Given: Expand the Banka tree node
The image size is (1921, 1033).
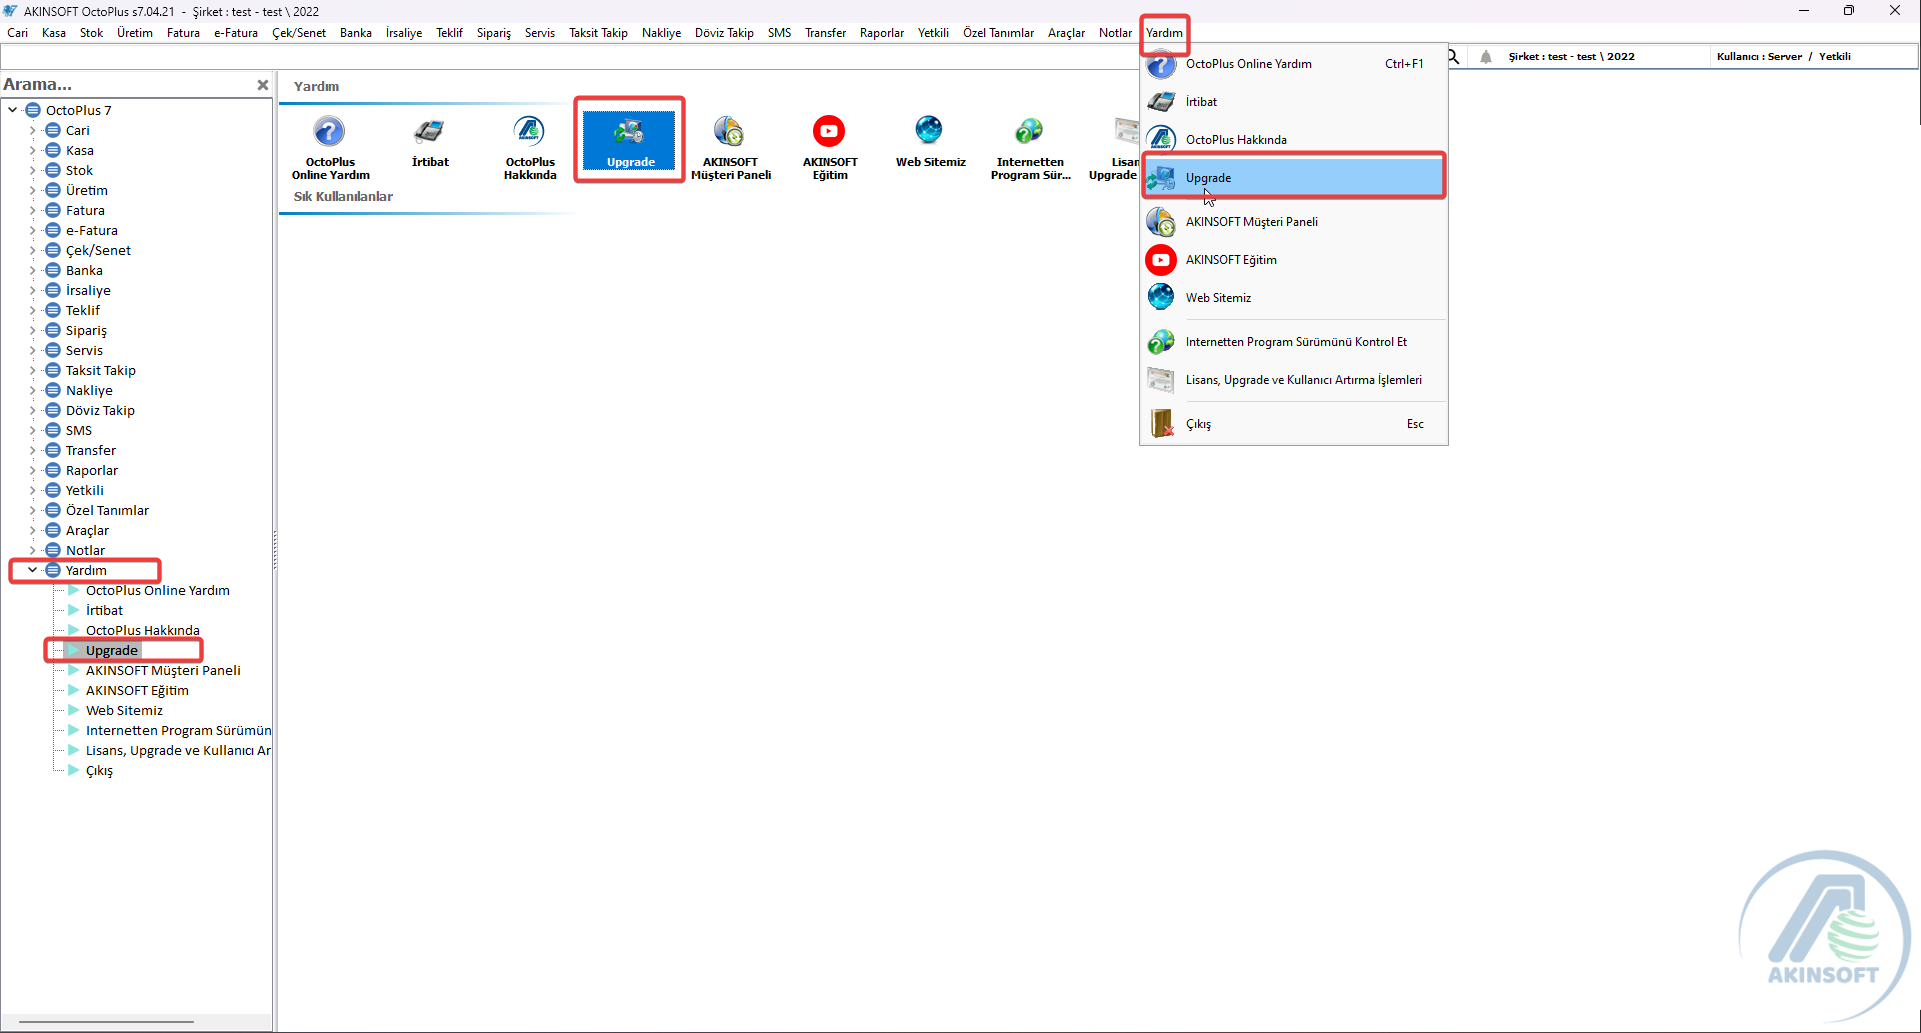Looking at the screenshot, I should 32,270.
